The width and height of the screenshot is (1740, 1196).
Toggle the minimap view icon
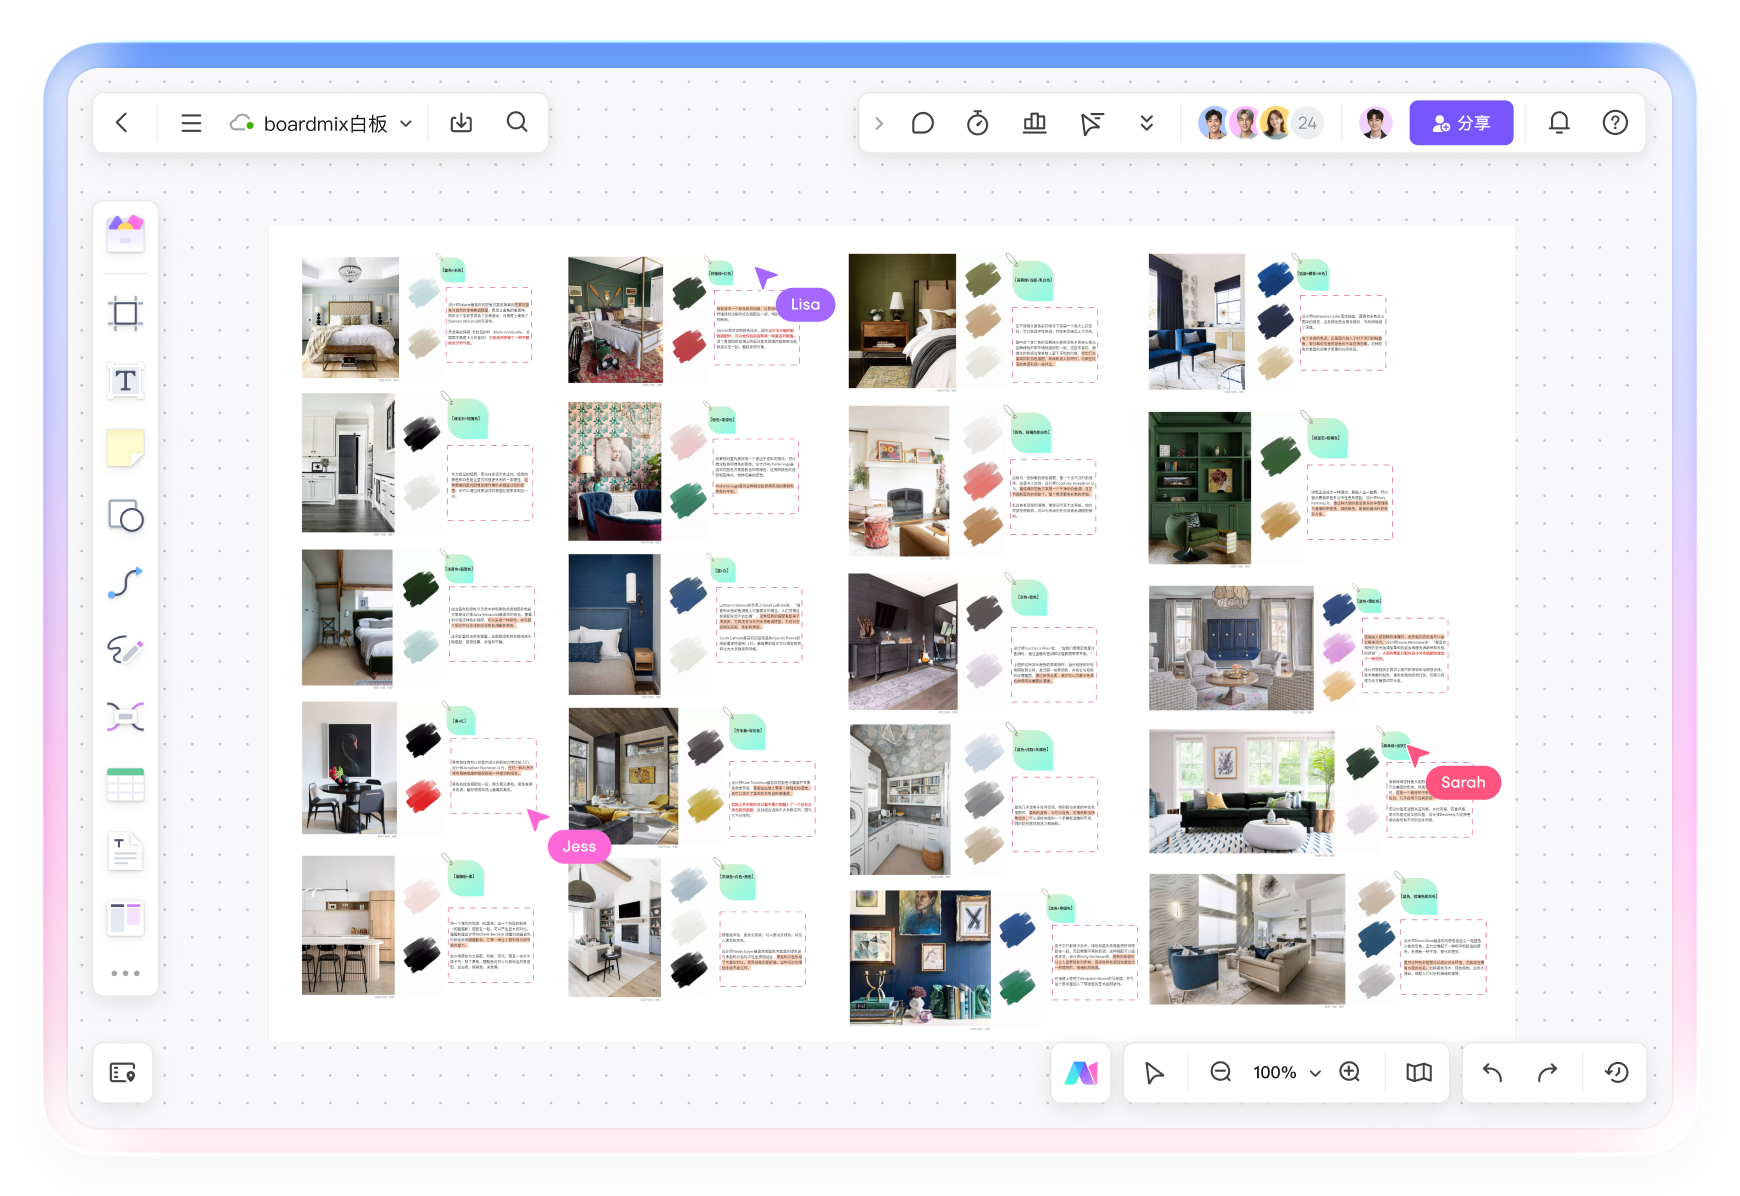click(x=1418, y=1073)
